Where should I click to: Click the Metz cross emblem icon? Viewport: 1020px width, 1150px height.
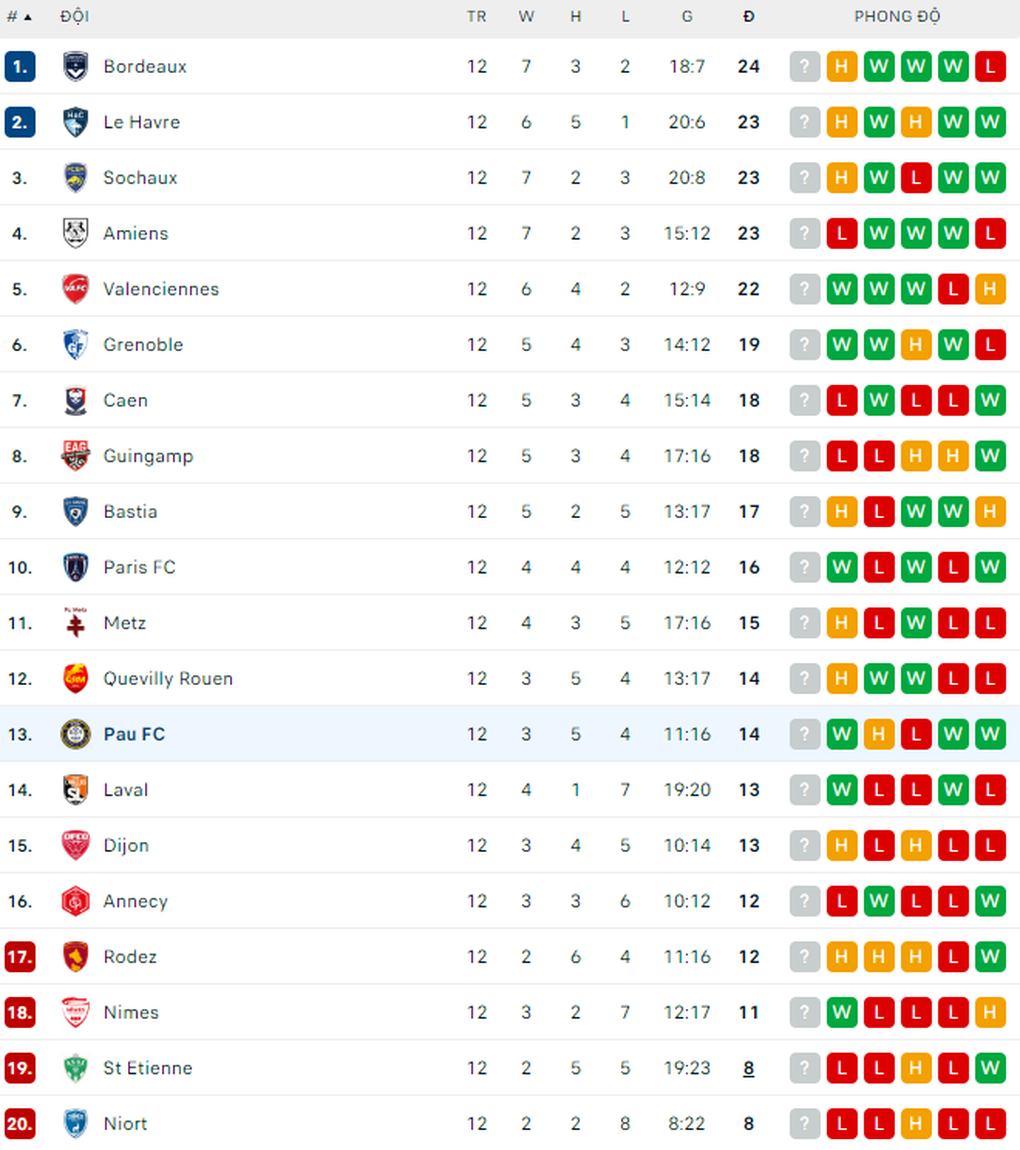pyautogui.click(x=75, y=623)
